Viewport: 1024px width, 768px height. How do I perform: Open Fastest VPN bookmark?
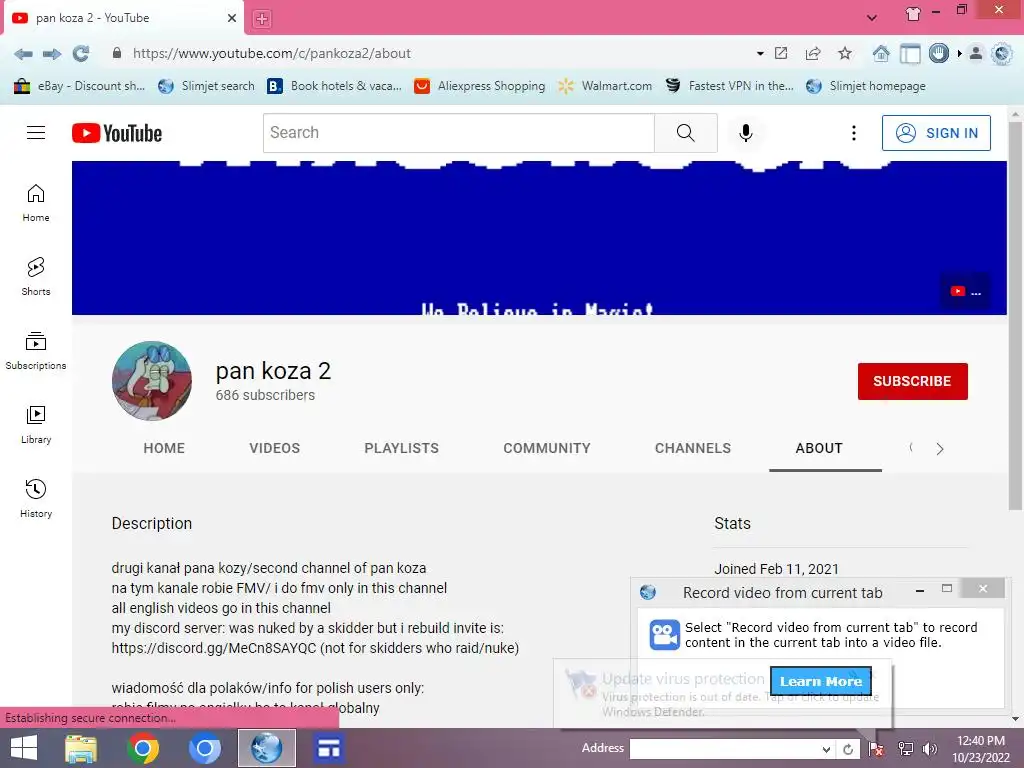(729, 86)
